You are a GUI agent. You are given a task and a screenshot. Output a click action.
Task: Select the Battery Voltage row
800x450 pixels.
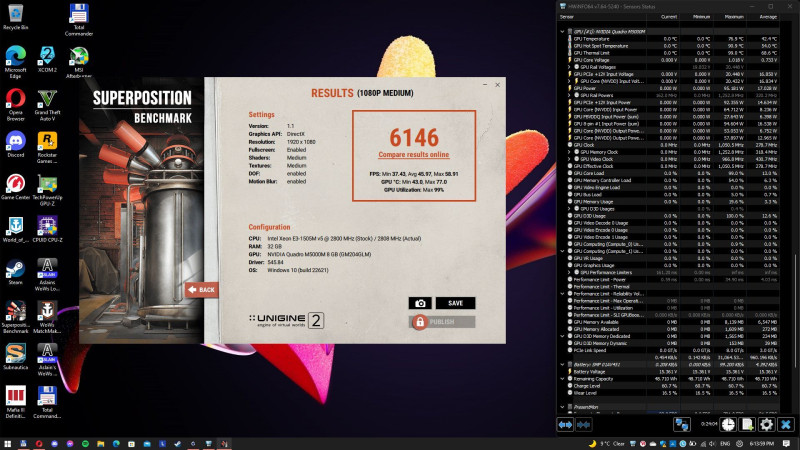pos(673,371)
